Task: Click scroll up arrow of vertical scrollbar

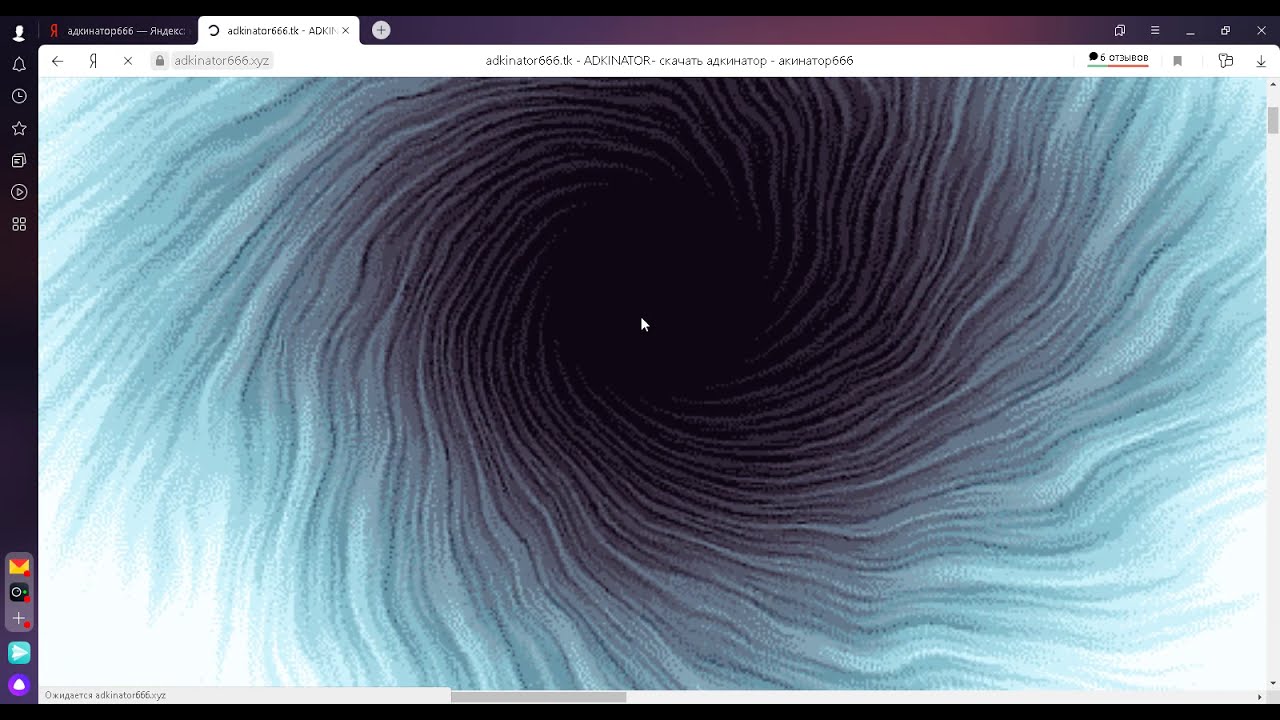Action: (x=1273, y=84)
